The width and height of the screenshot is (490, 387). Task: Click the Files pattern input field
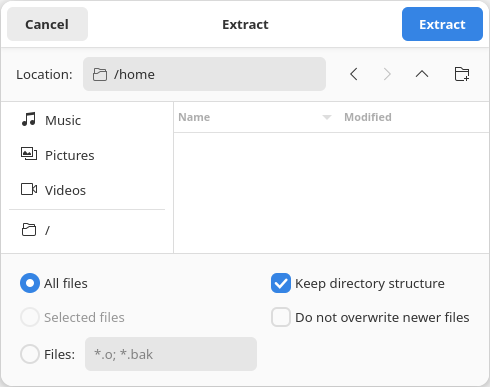171,354
